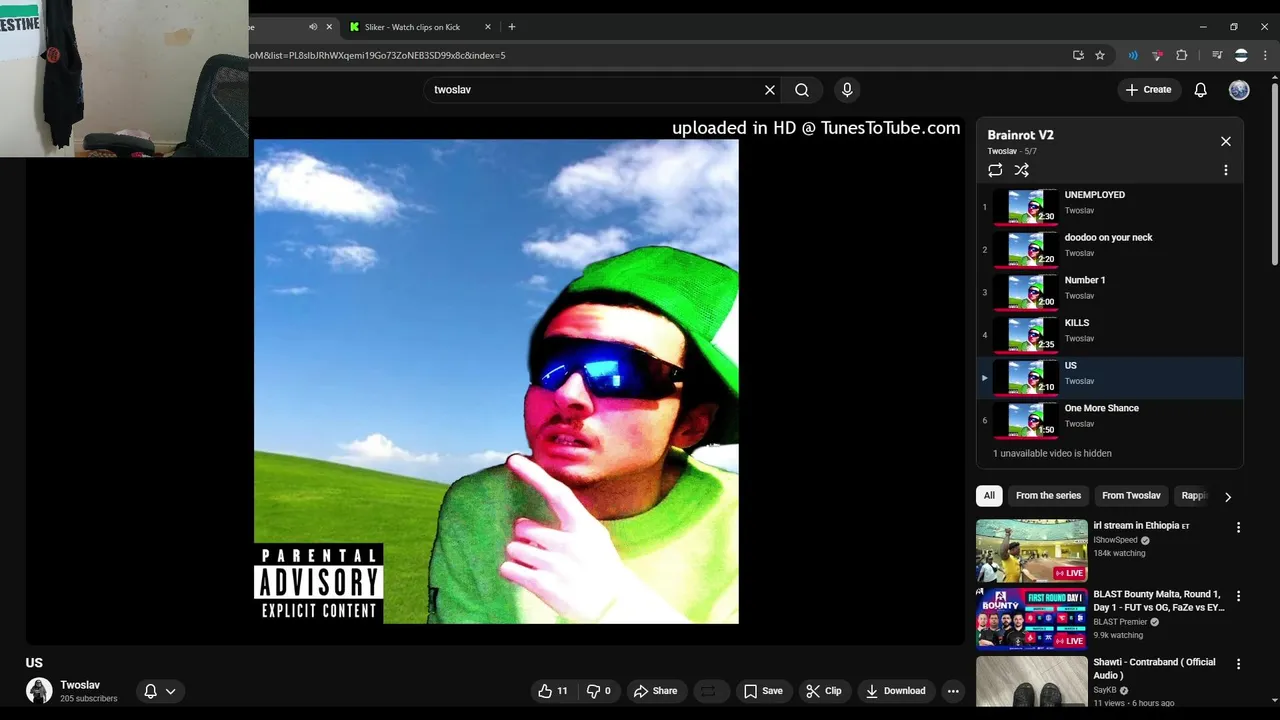Open YouTube notifications bell
Viewport: 1280px width, 720px height.
coord(1200,90)
